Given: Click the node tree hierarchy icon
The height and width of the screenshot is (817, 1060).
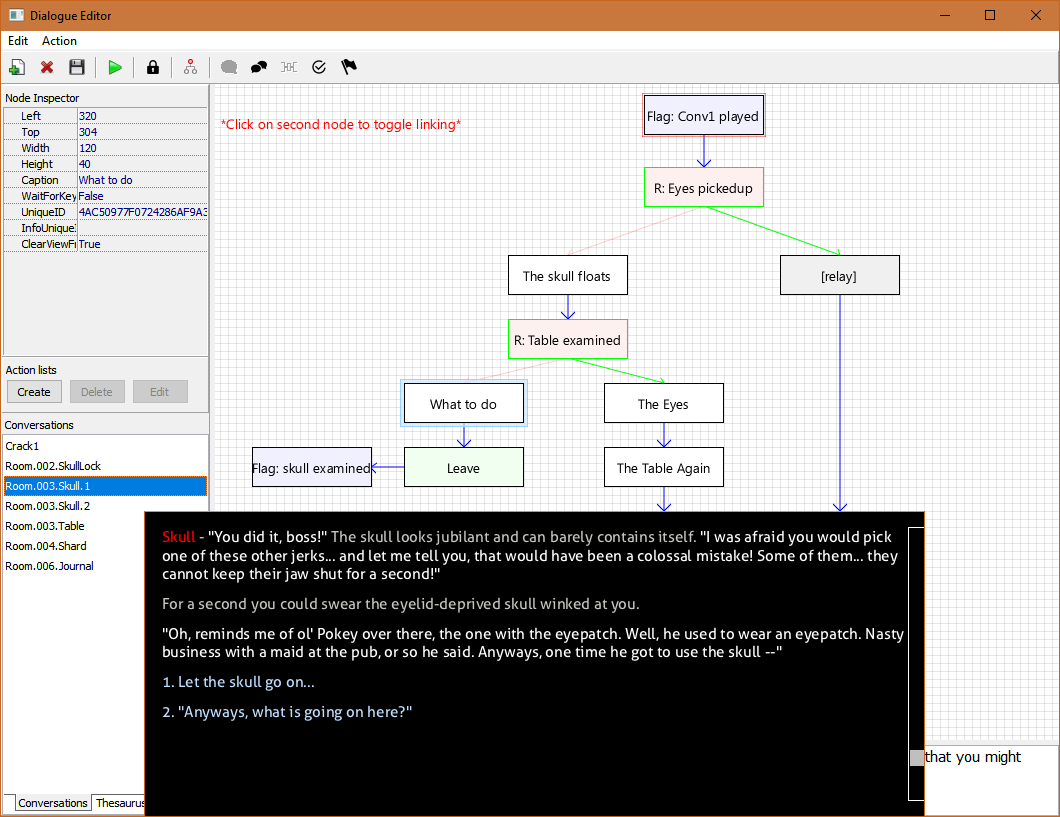Looking at the screenshot, I should pos(190,67).
